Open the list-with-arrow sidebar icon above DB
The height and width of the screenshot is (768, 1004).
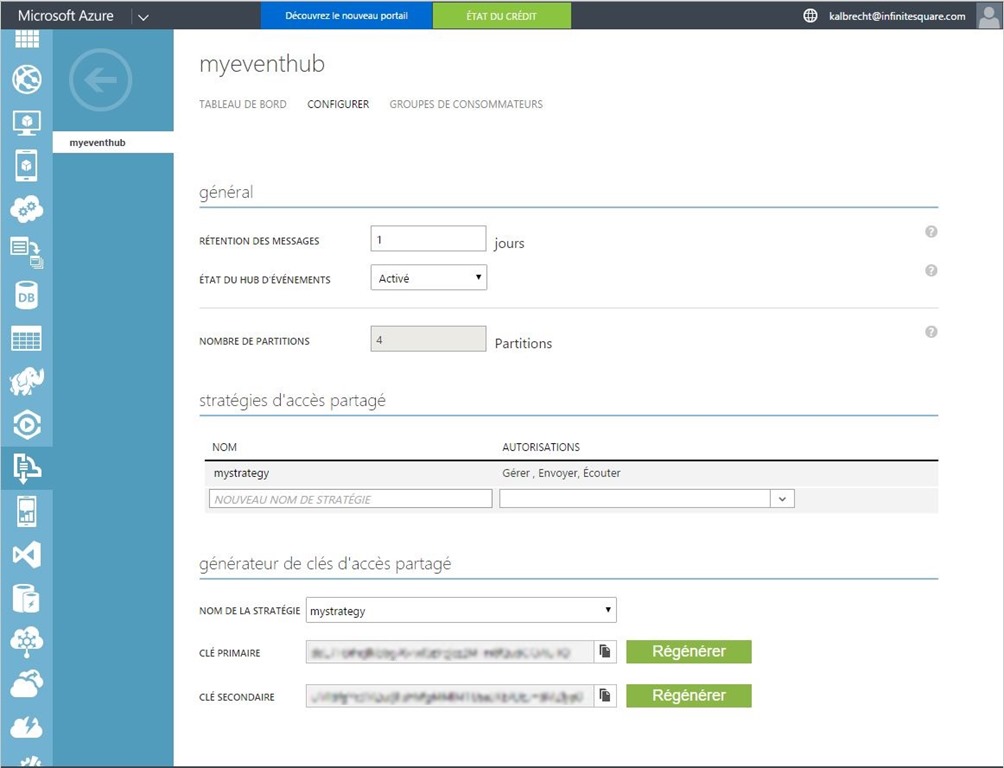click(x=26, y=252)
